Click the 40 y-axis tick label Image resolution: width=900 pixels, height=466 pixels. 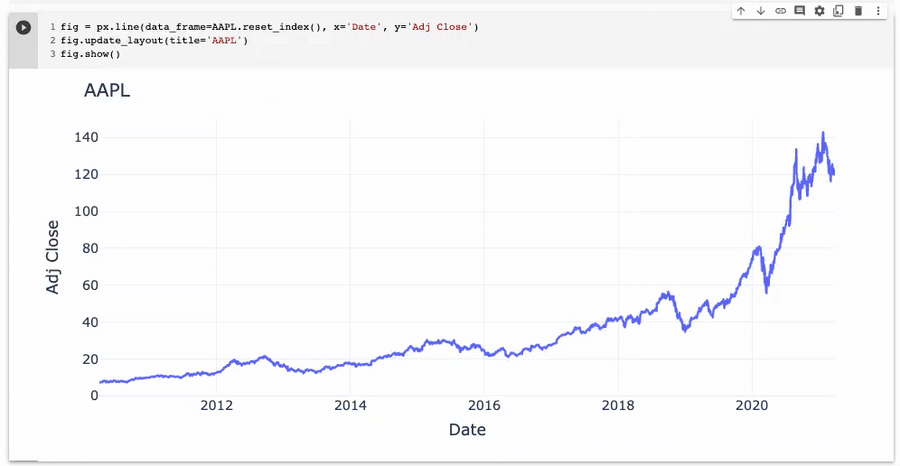tap(91, 322)
